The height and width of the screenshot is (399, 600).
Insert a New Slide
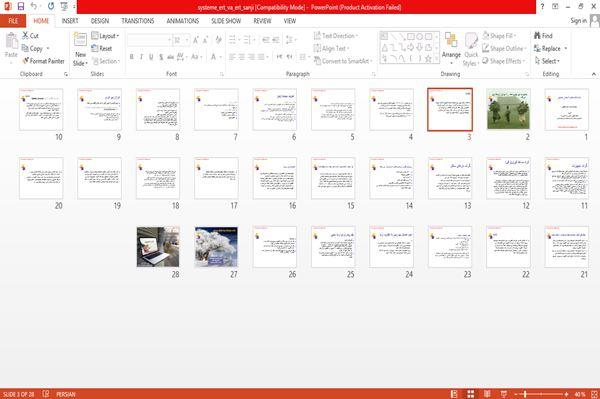pos(80,49)
